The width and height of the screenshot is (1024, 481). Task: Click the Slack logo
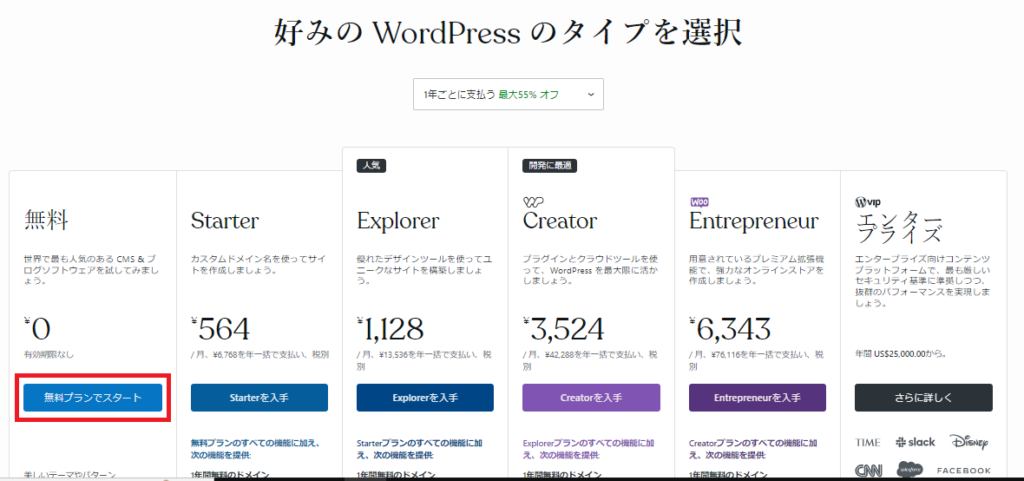[915, 442]
